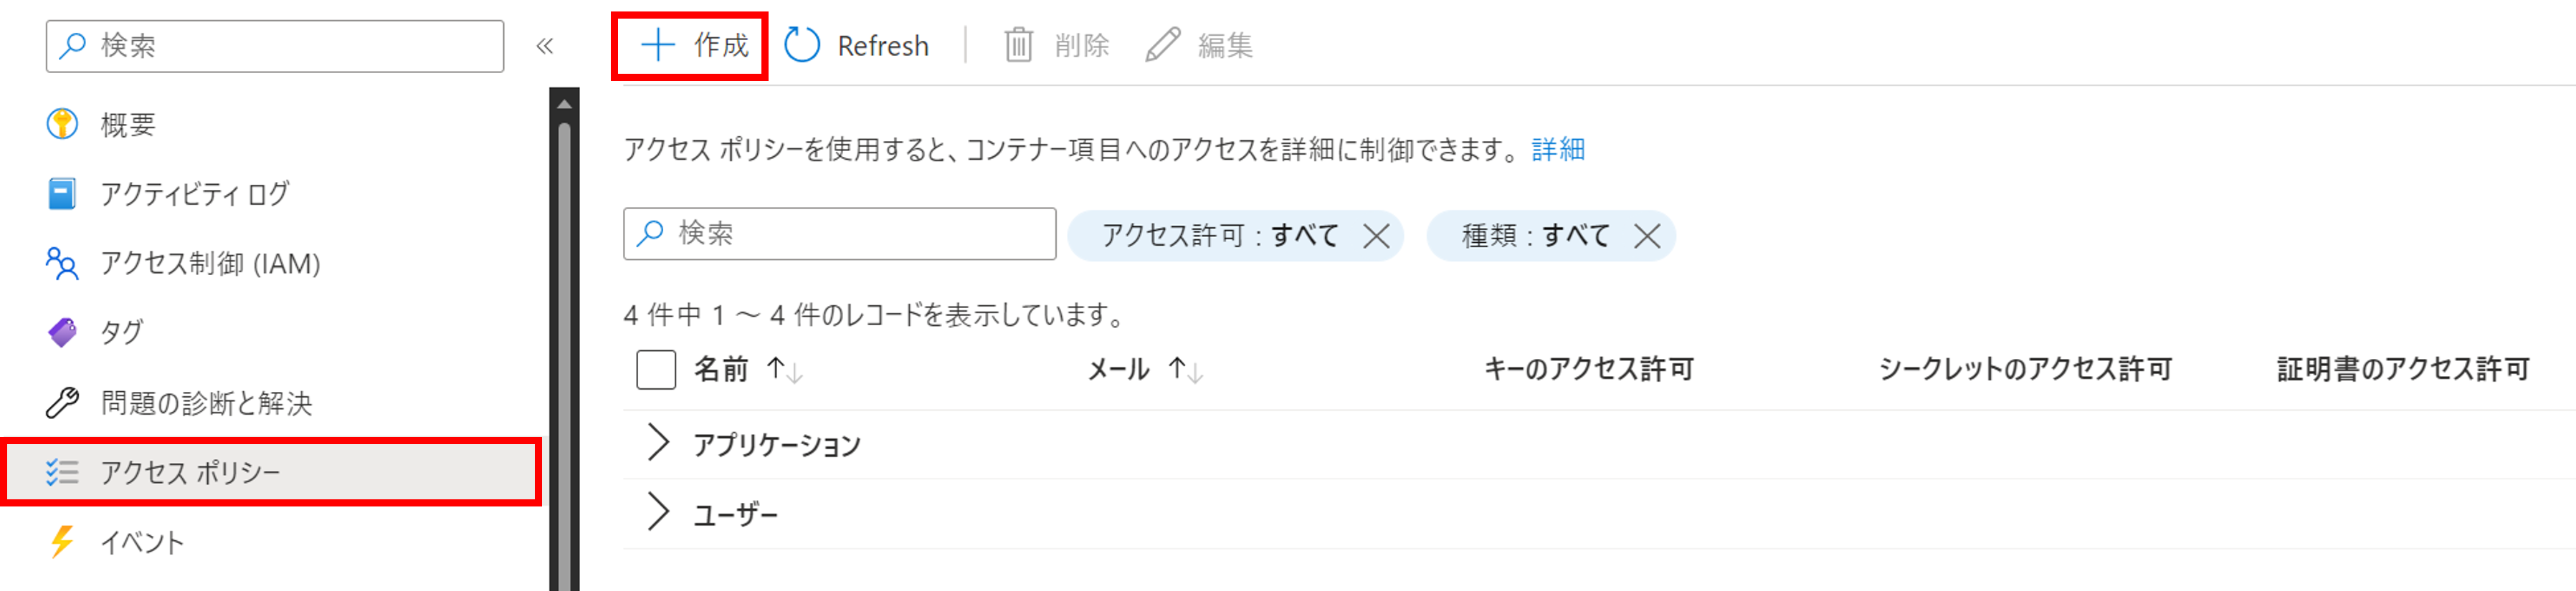Select the 編集 (Edit) pencil icon
This screenshot has height=591, width=2576.
click(1162, 44)
